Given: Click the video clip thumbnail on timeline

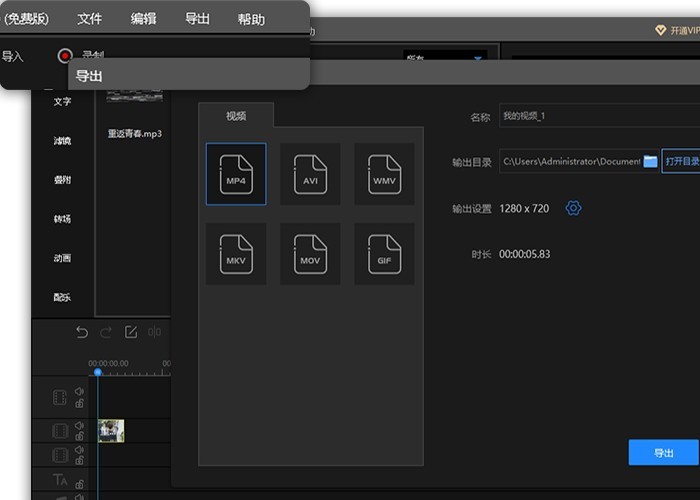Looking at the screenshot, I should coord(111,431).
